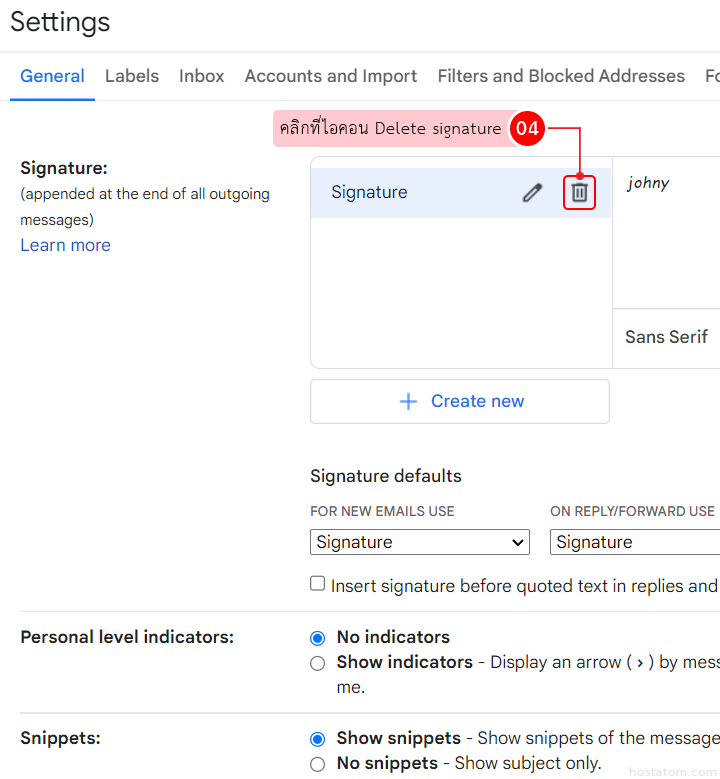
Task: Click the pencil icon to edit signature name
Action: coord(532,193)
